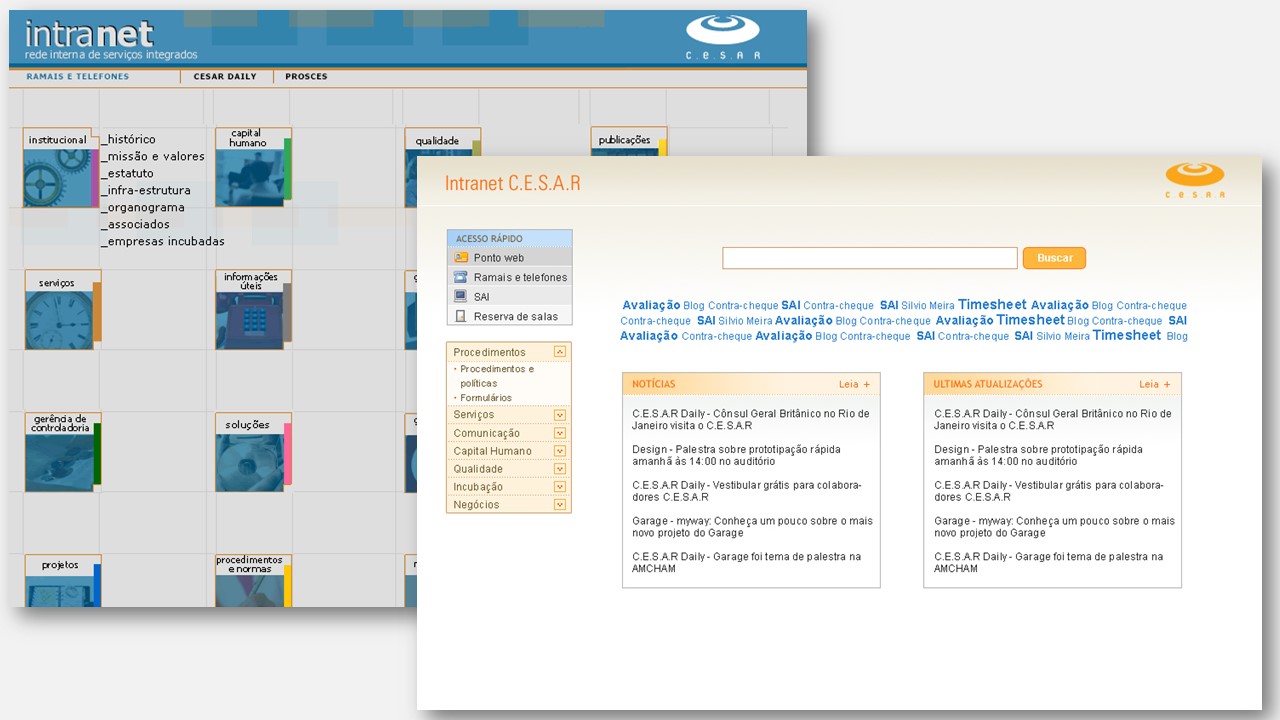This screenshot has height=720, width=1280.
Task: Click the Buscar search button
Action: [1054, 258]
